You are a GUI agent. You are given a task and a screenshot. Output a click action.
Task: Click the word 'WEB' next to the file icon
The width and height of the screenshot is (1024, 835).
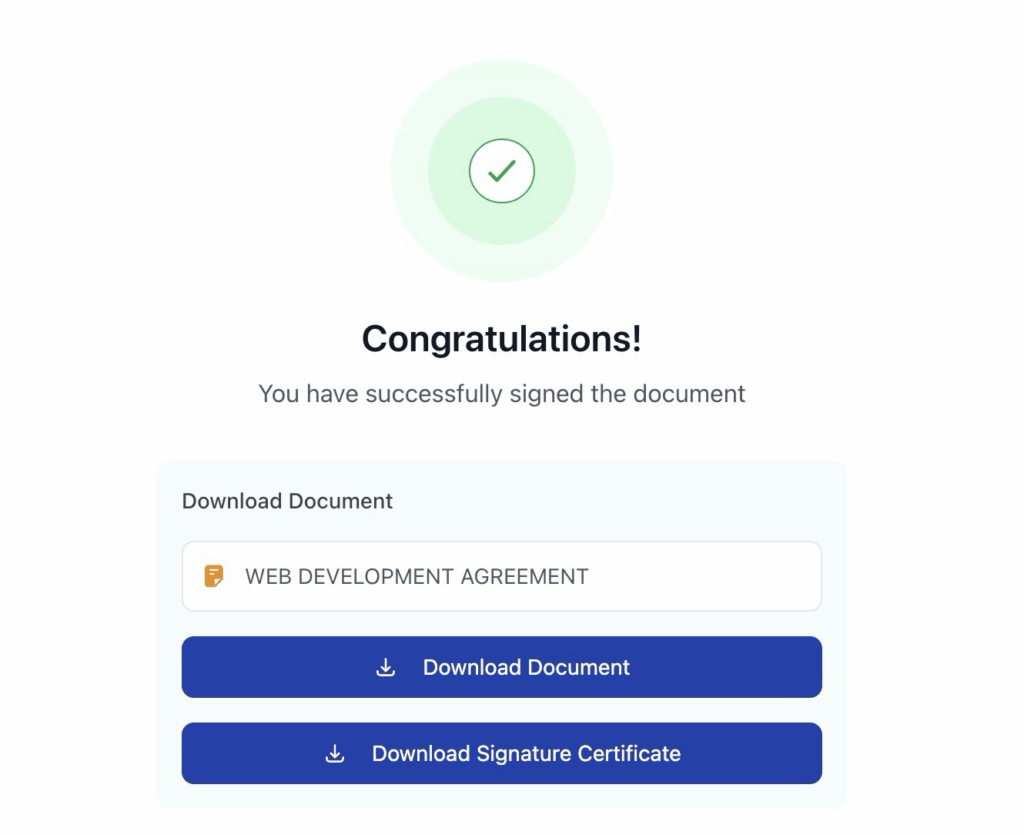[x=268, y=576]
